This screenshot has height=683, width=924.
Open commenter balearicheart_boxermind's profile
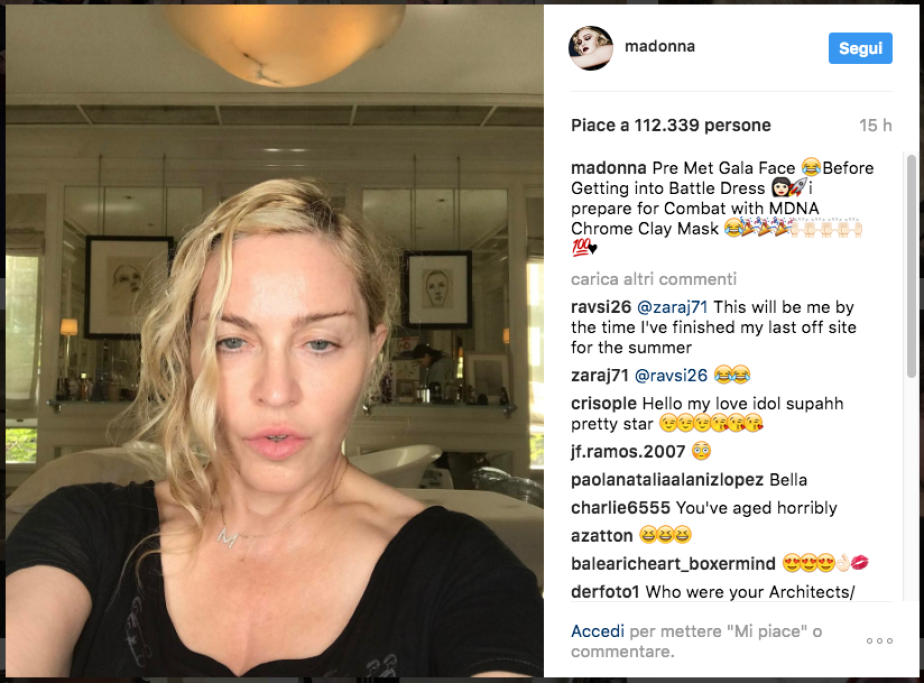[x=673, y=563]
